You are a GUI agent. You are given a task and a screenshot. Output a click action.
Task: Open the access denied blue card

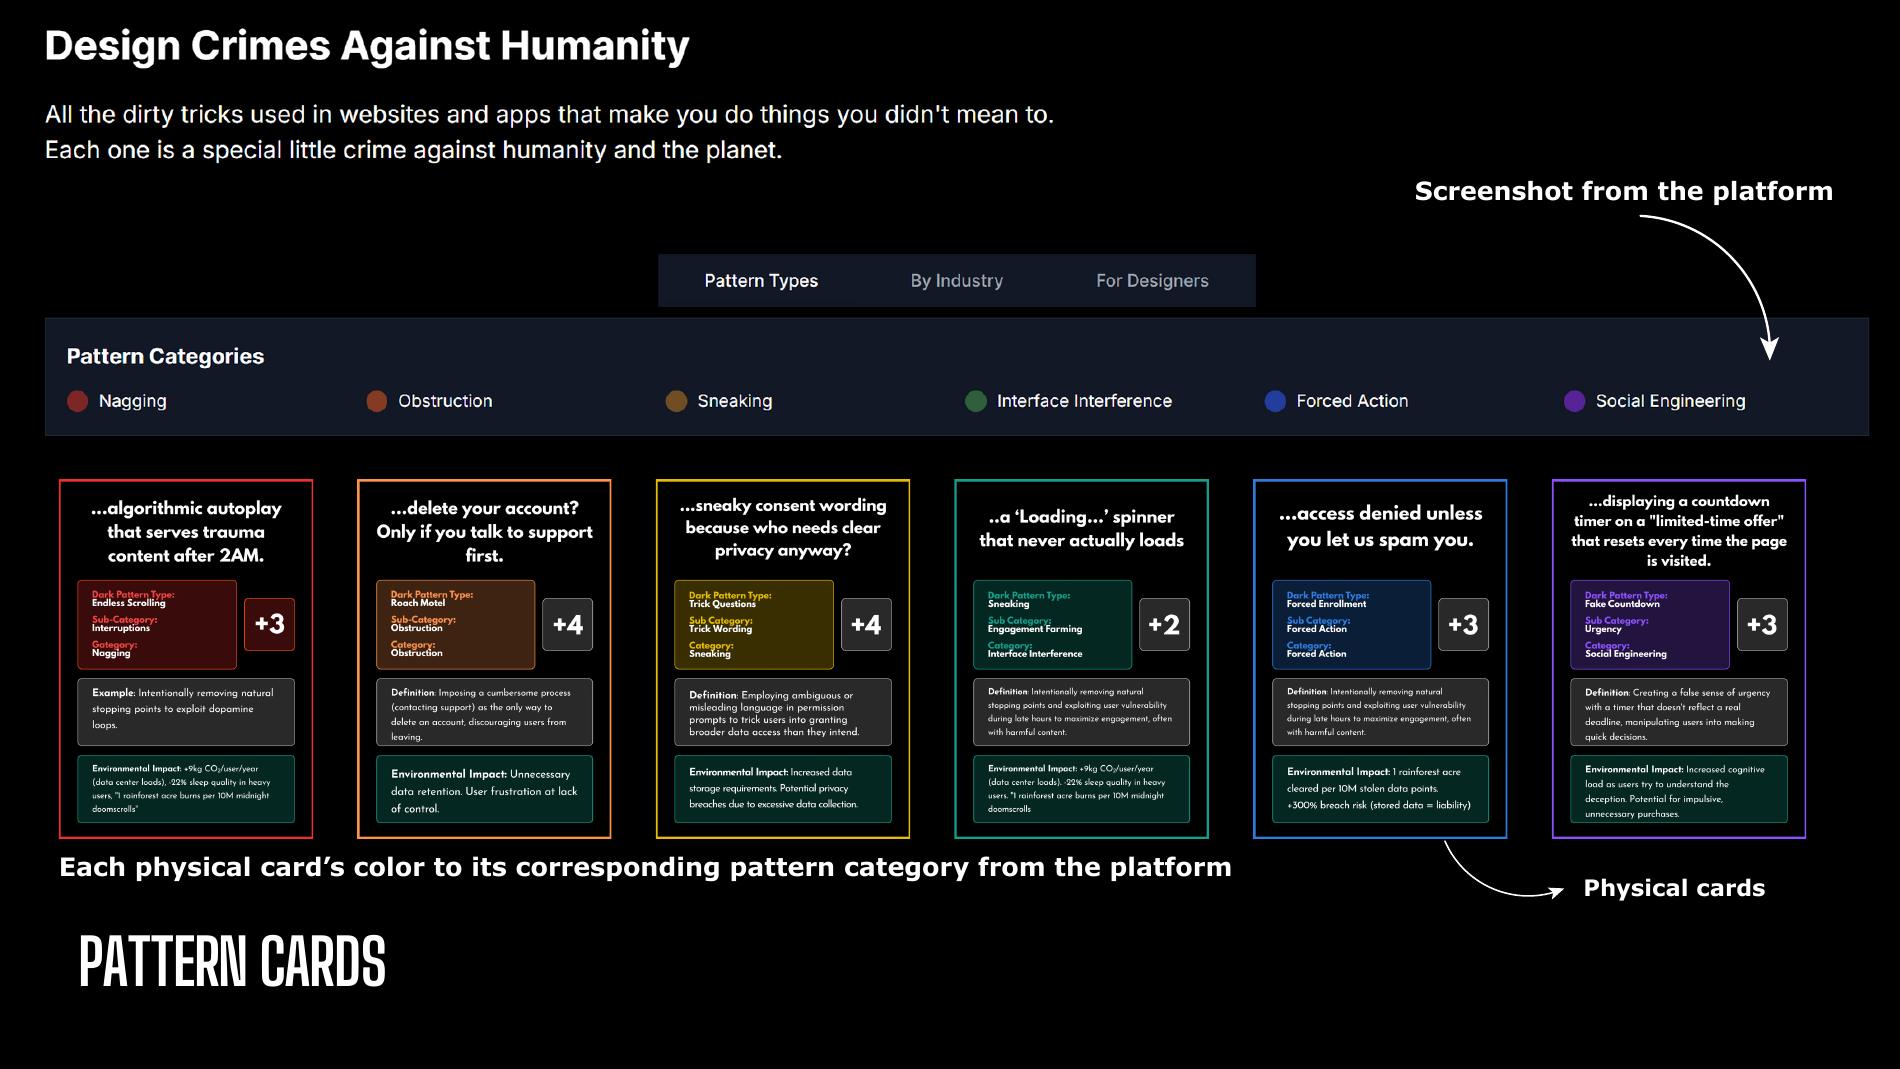1380,659
